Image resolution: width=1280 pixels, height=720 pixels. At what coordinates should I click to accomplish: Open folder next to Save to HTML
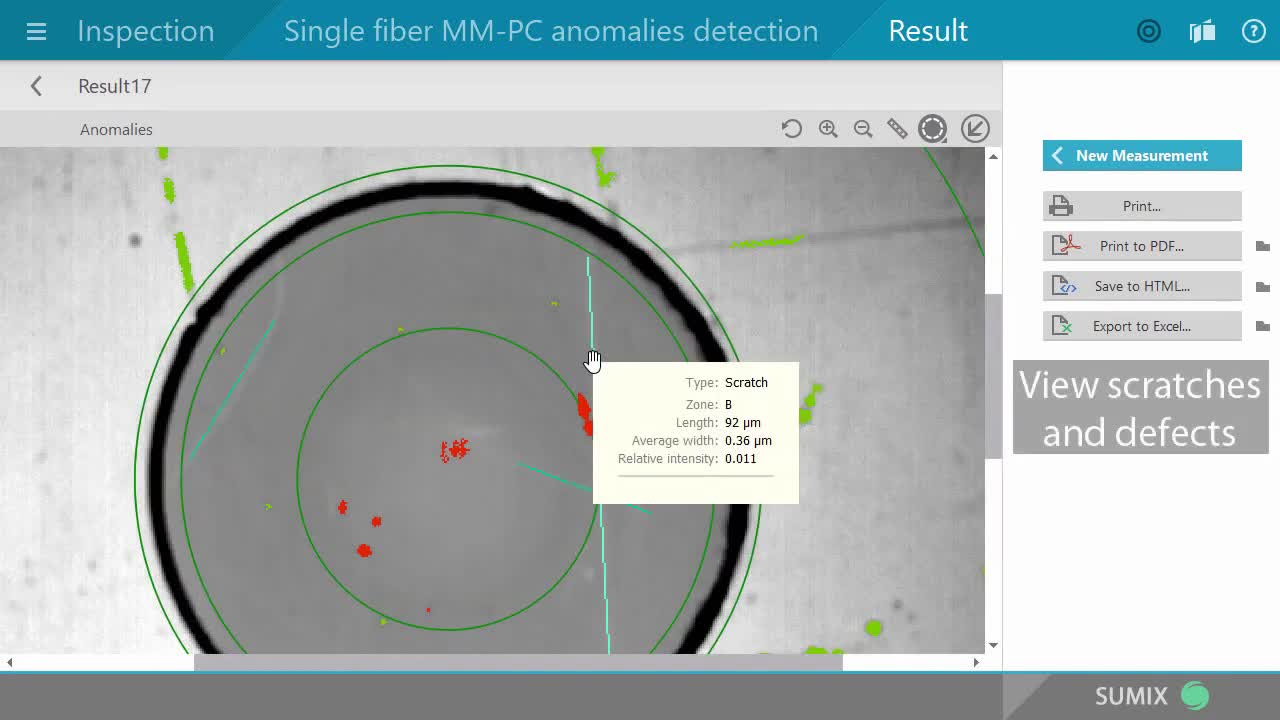click(1263, 286)
